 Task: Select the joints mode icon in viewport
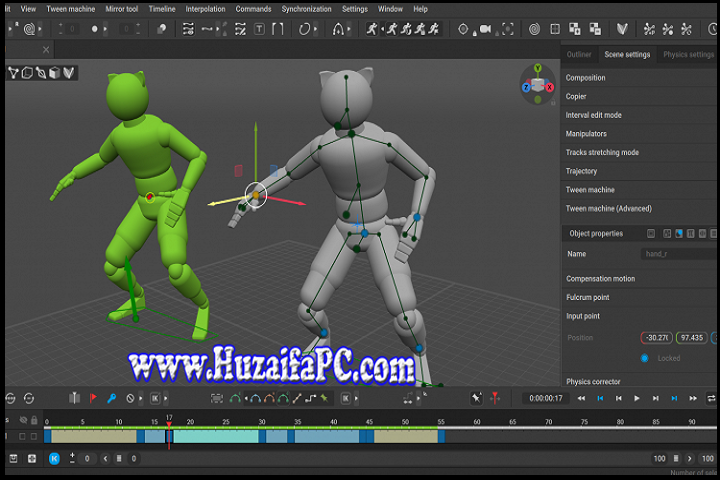click(13, 73)
